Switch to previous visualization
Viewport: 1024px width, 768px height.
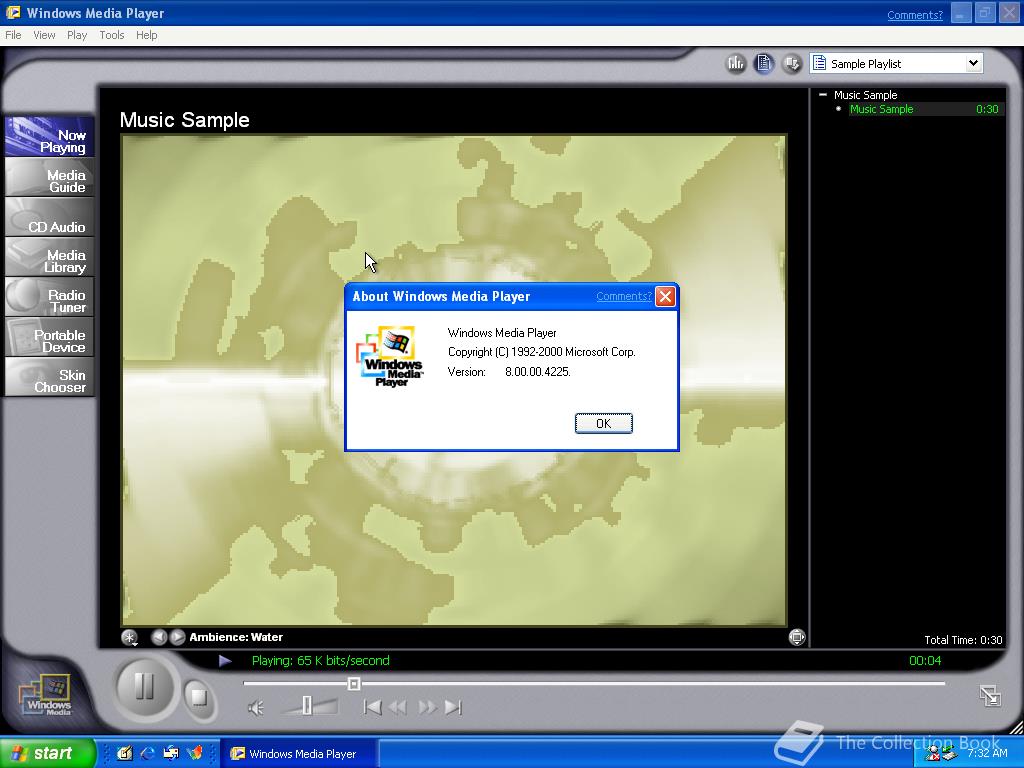point(159,637)
